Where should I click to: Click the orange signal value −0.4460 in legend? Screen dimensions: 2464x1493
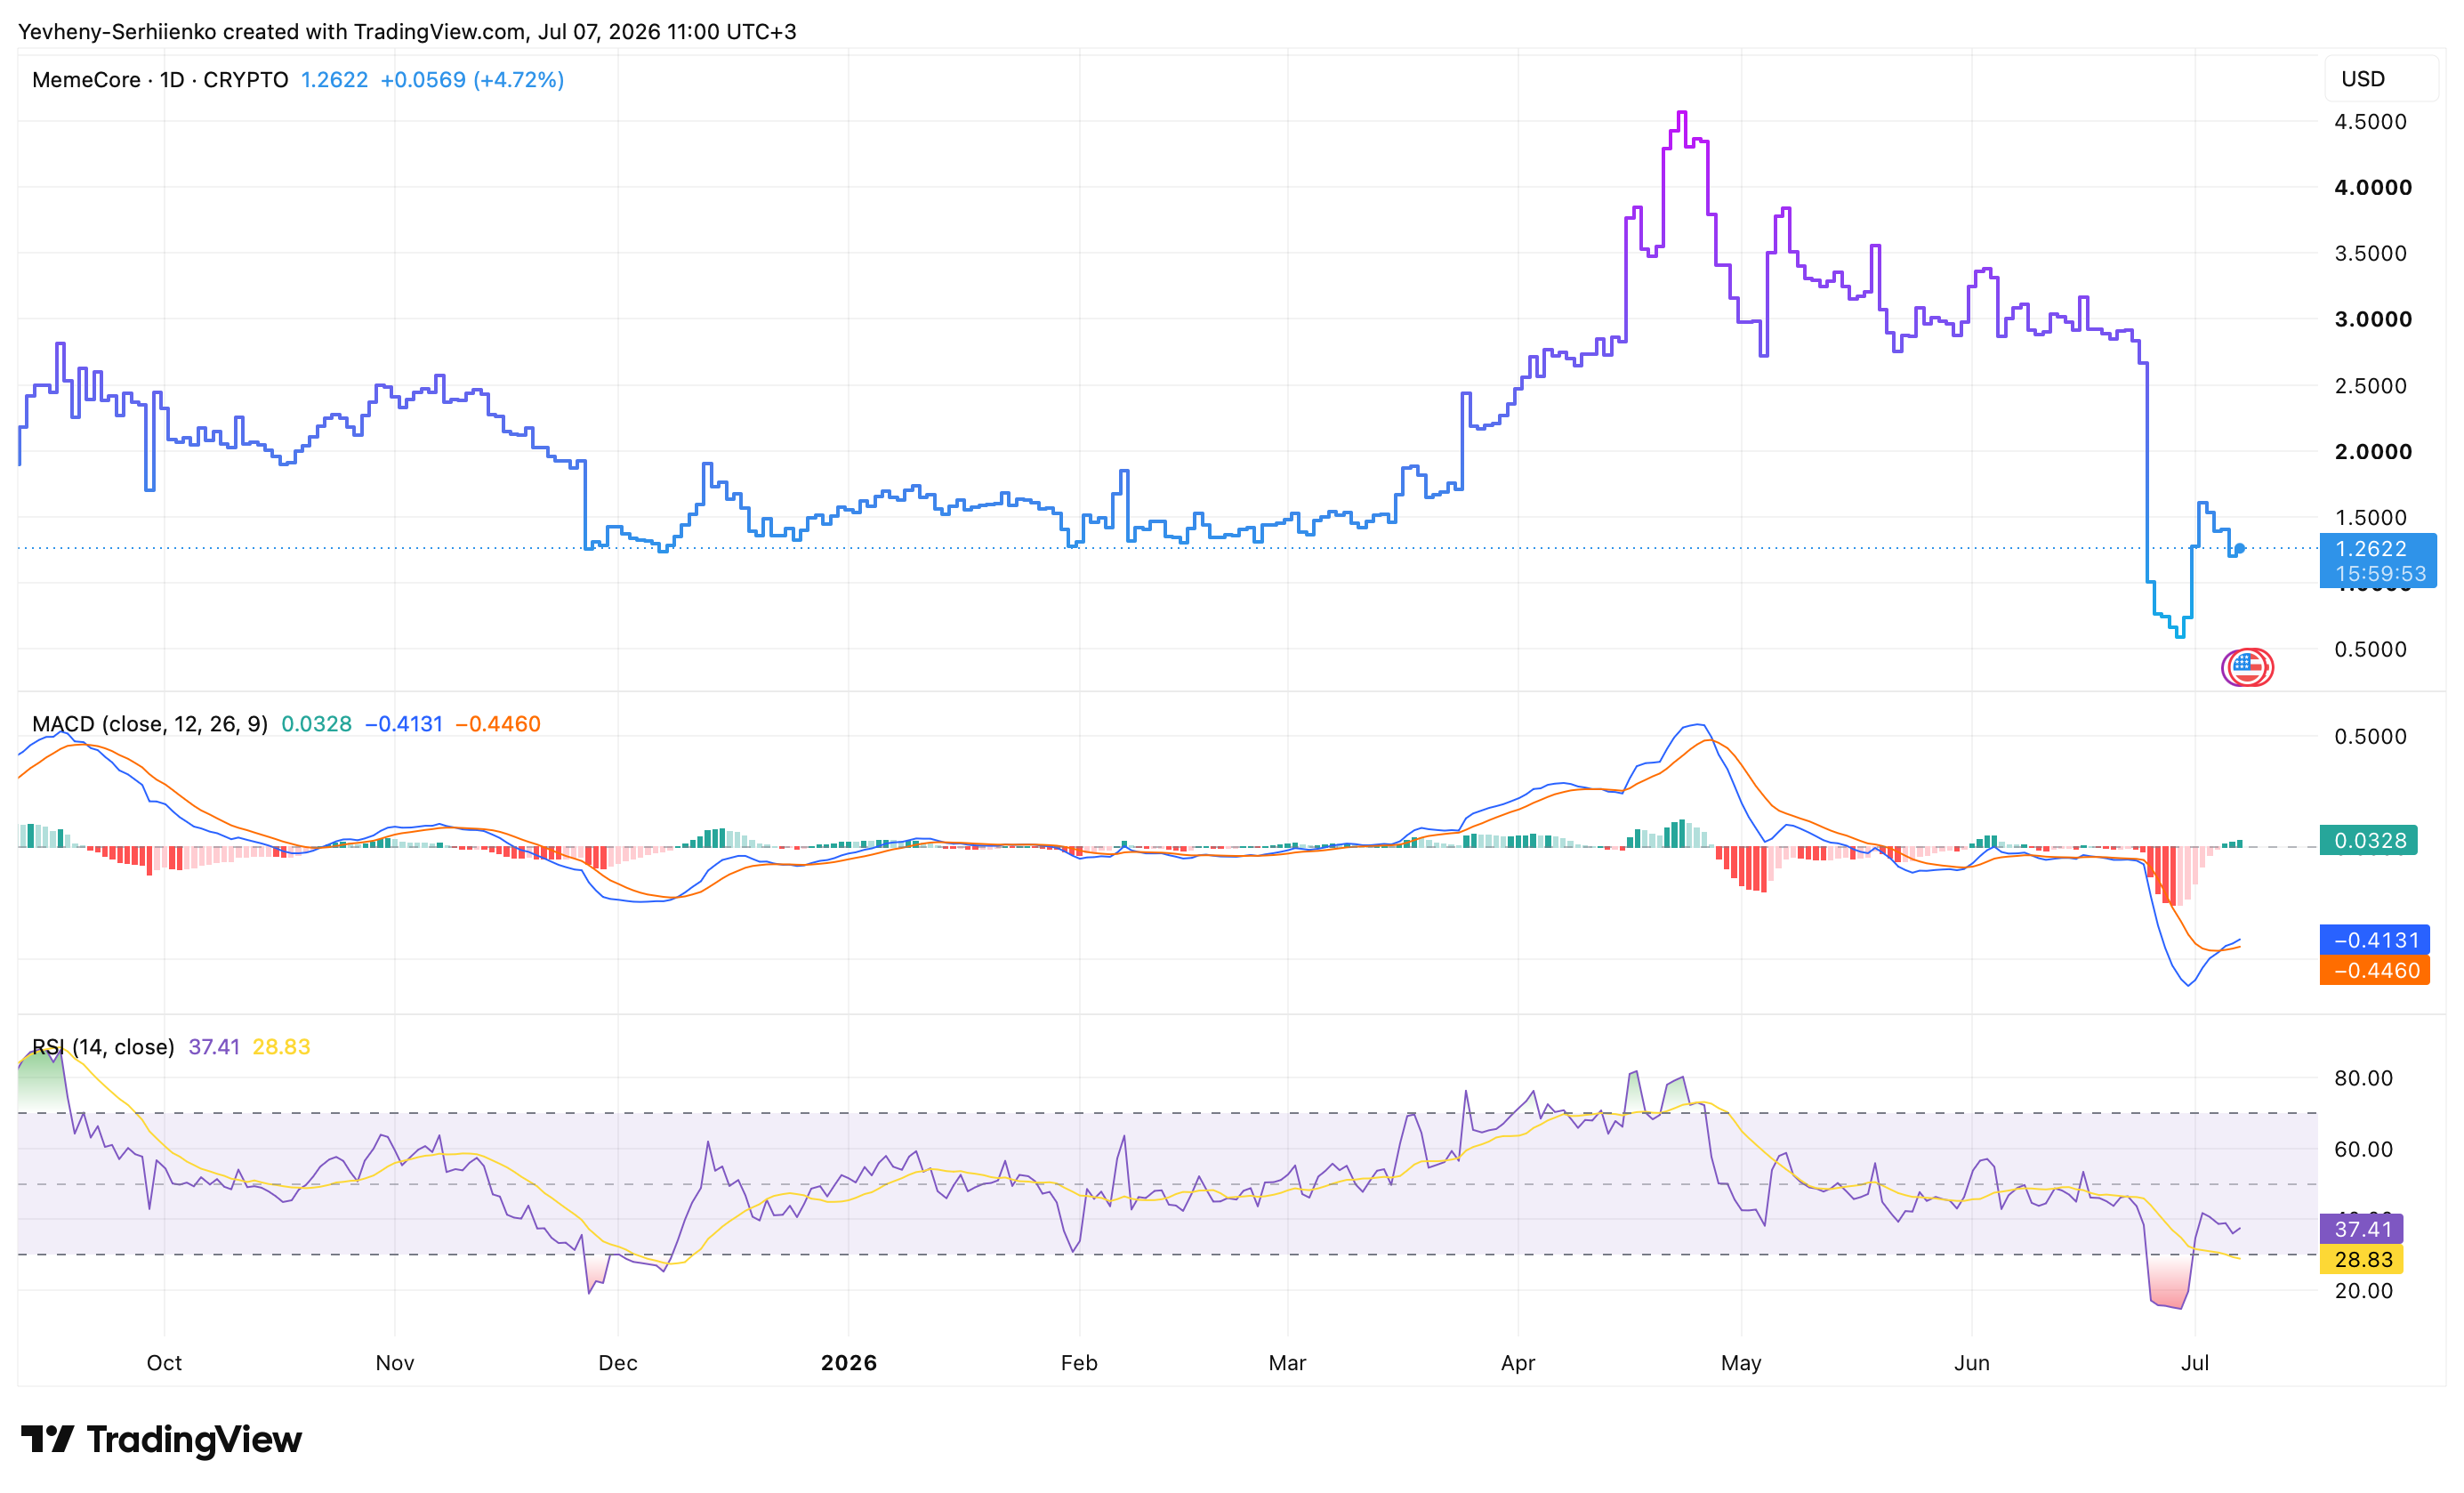pyautogui.click(x=497, y=724)
